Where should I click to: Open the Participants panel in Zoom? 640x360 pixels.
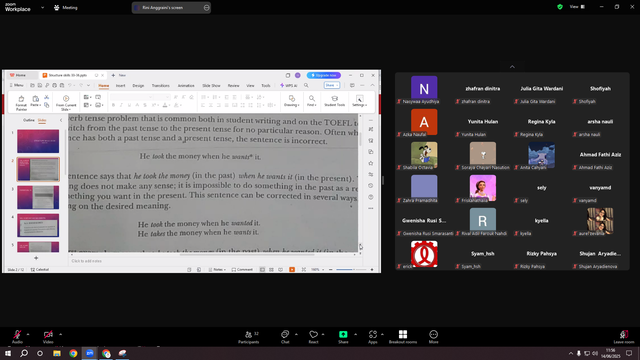tap(249, 337)
